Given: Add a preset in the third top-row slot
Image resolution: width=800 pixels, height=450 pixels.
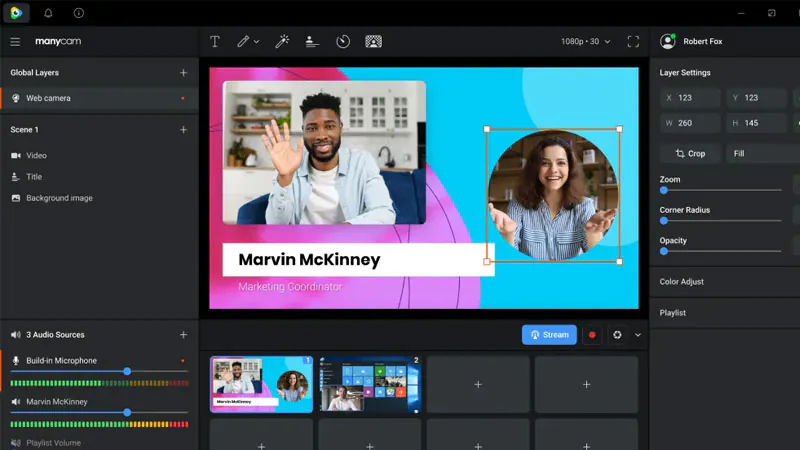Looking at the screenshot, I should click(x=478, y=384).
